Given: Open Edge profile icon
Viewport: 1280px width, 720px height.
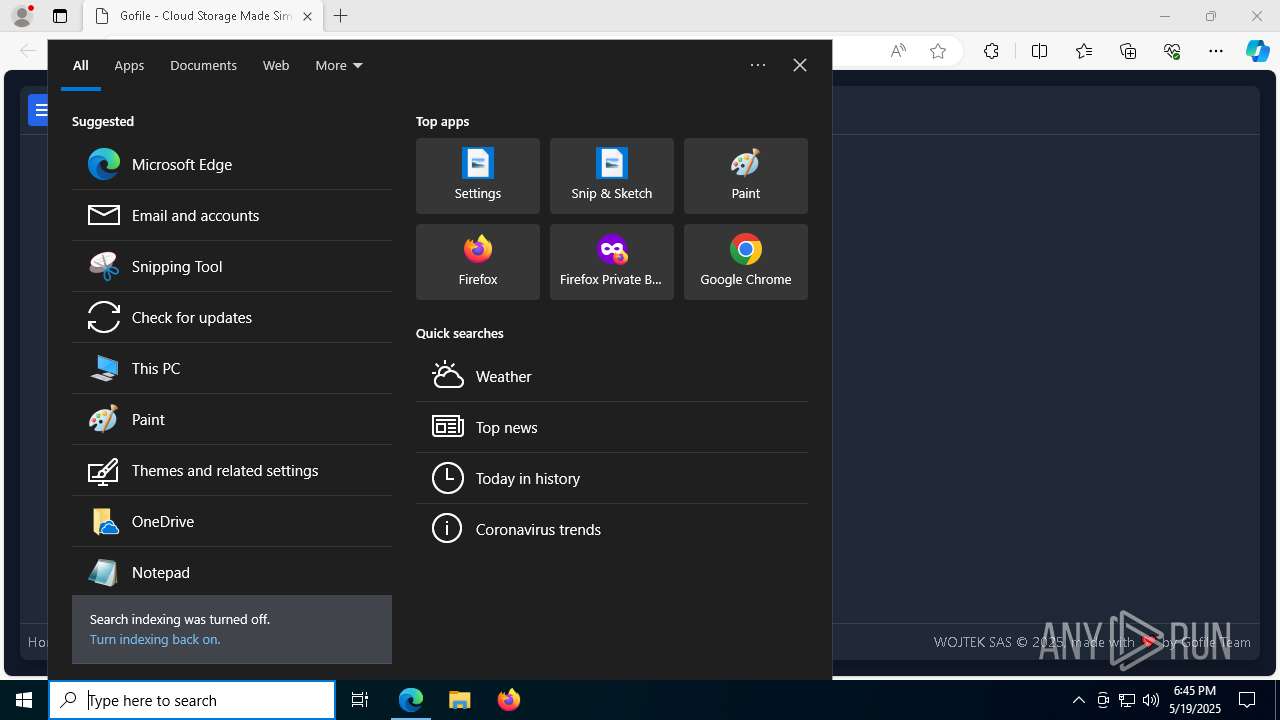Looking at the screenshot, I should click(22, 16).
